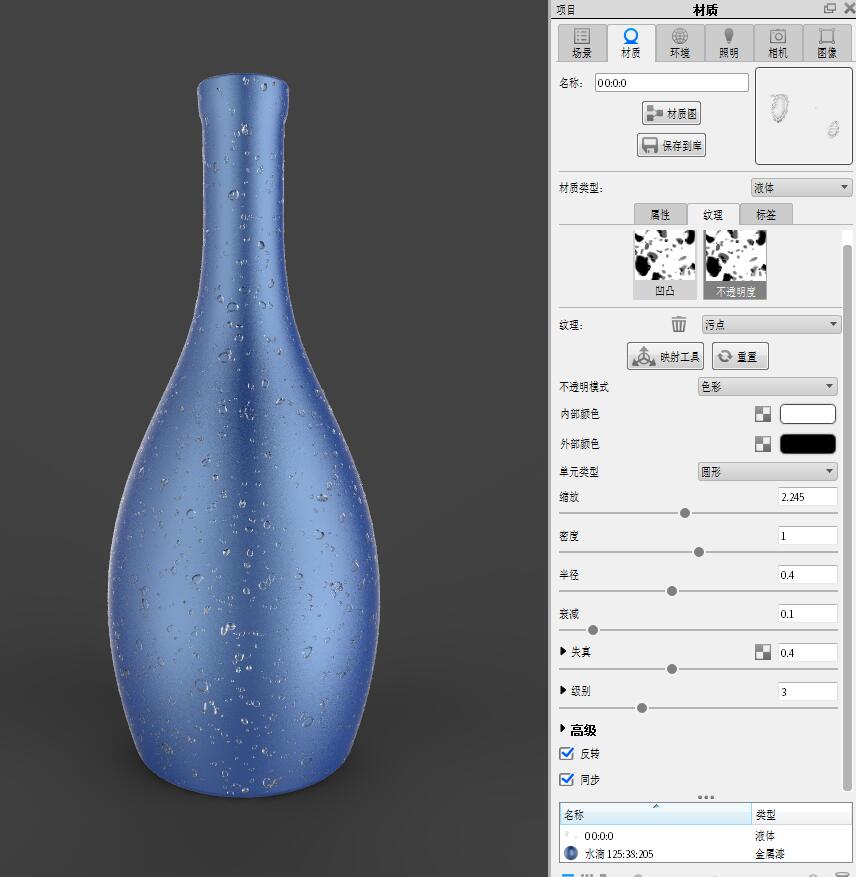
Task: Expand the 级别 section triangle
Action: 563,690
